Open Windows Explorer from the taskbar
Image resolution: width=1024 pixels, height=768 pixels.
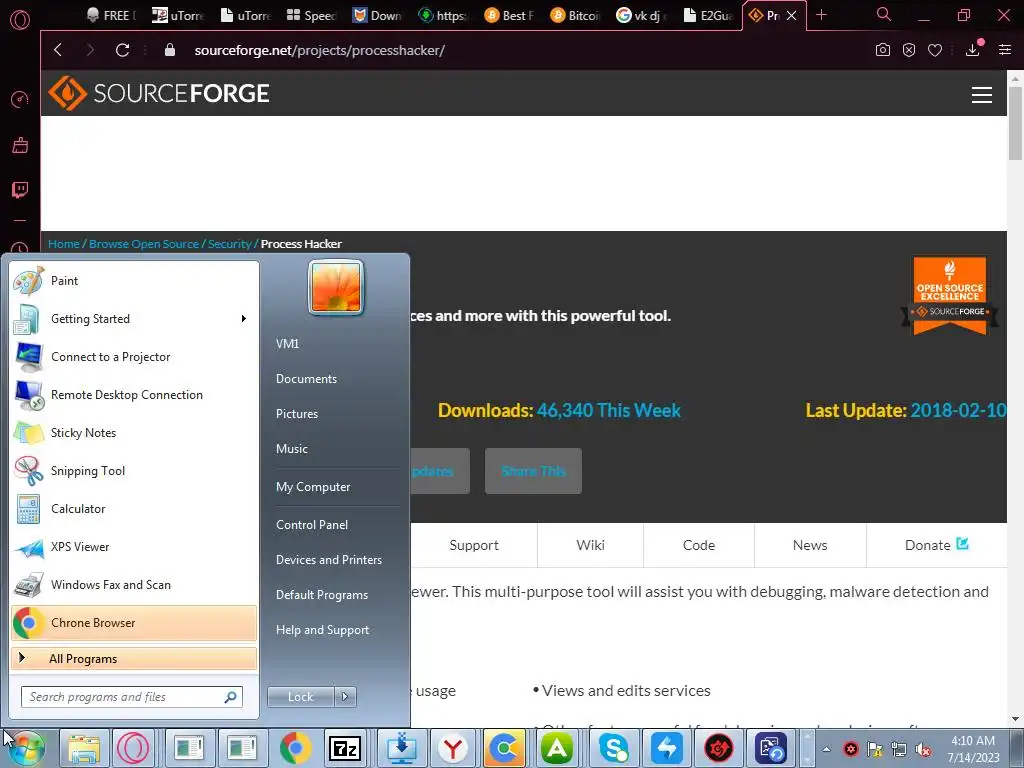84,748
